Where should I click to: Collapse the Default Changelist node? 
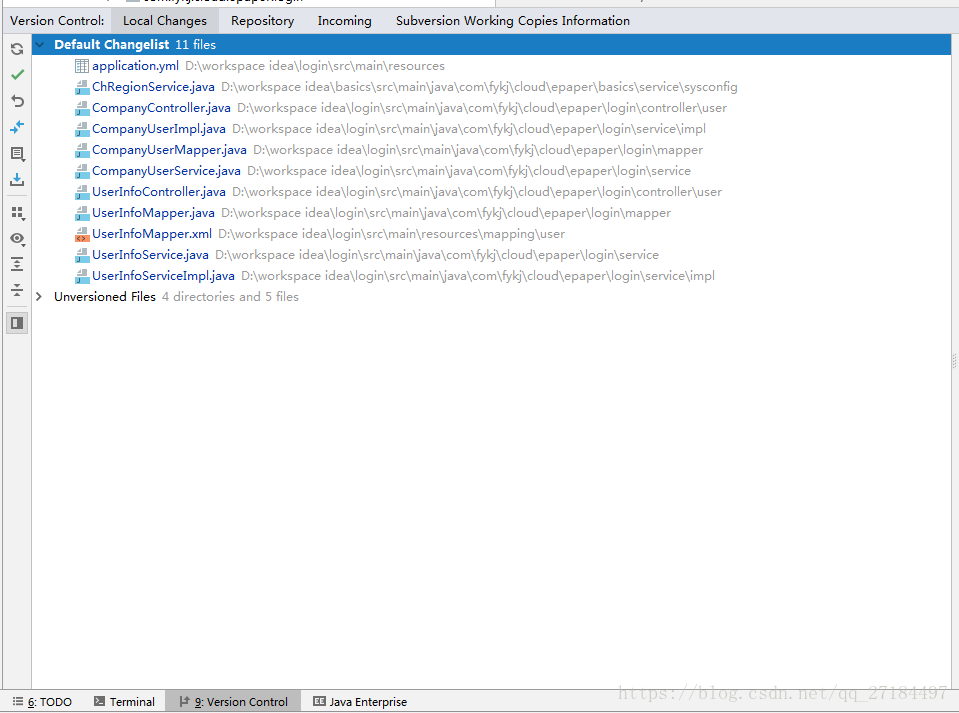coord(38,44)
